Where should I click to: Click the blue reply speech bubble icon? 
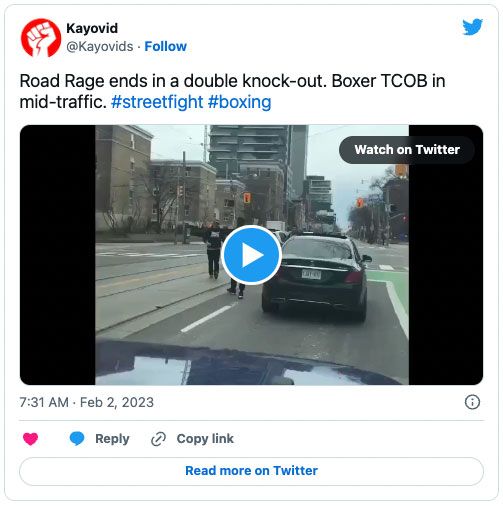tap(77, 439)
